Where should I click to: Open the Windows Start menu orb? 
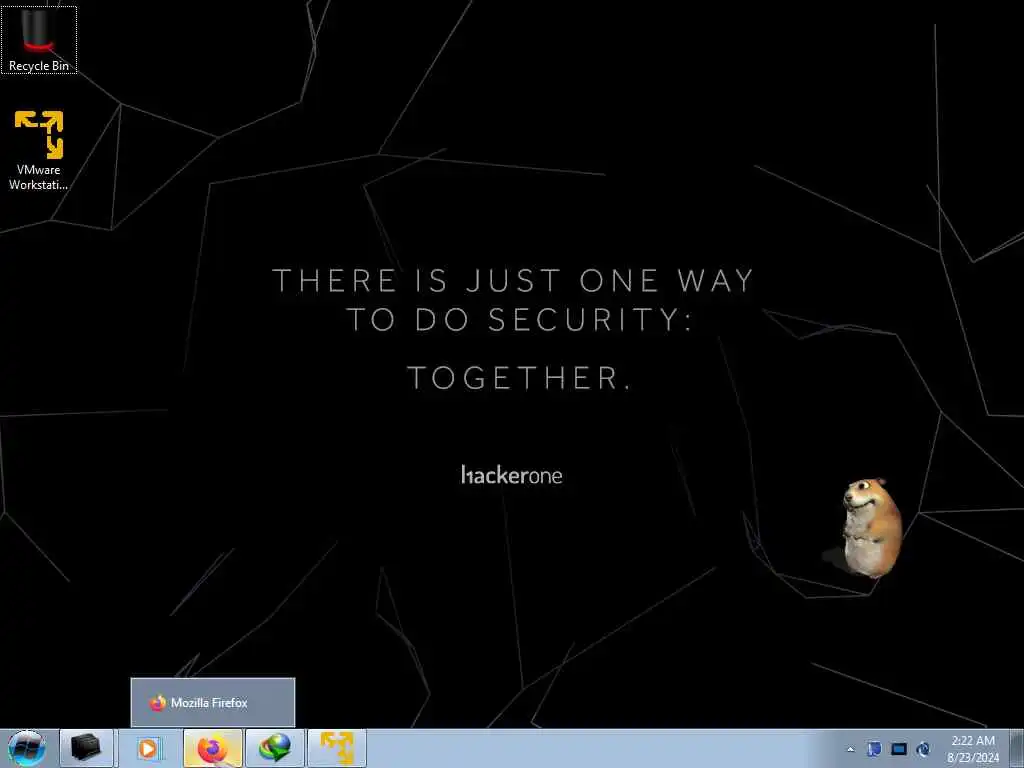(x=26, y=748)
